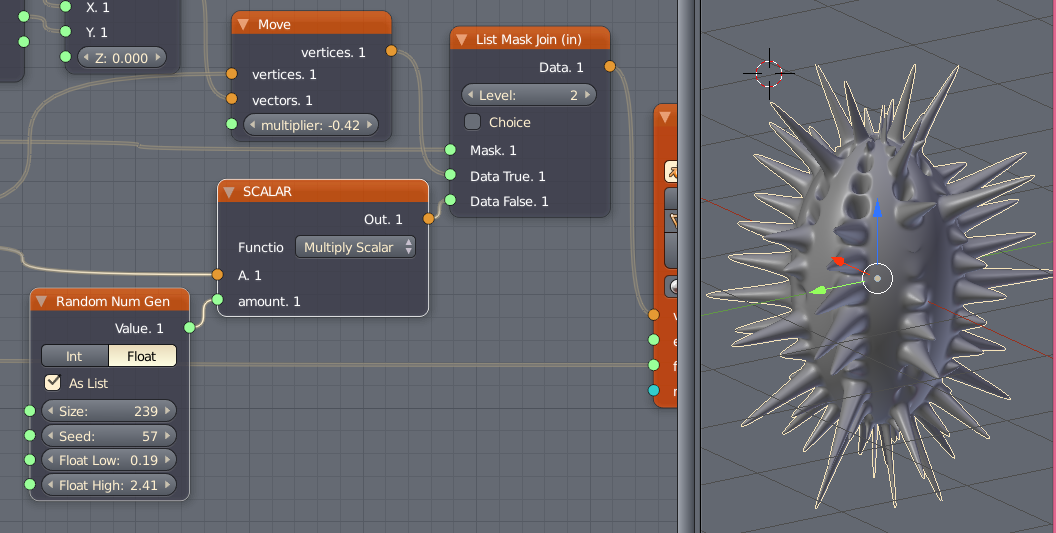This screenshot has width=1056, height=533.
Task: Switch Random Num Gen to Int mode
Action: [74, 356]
